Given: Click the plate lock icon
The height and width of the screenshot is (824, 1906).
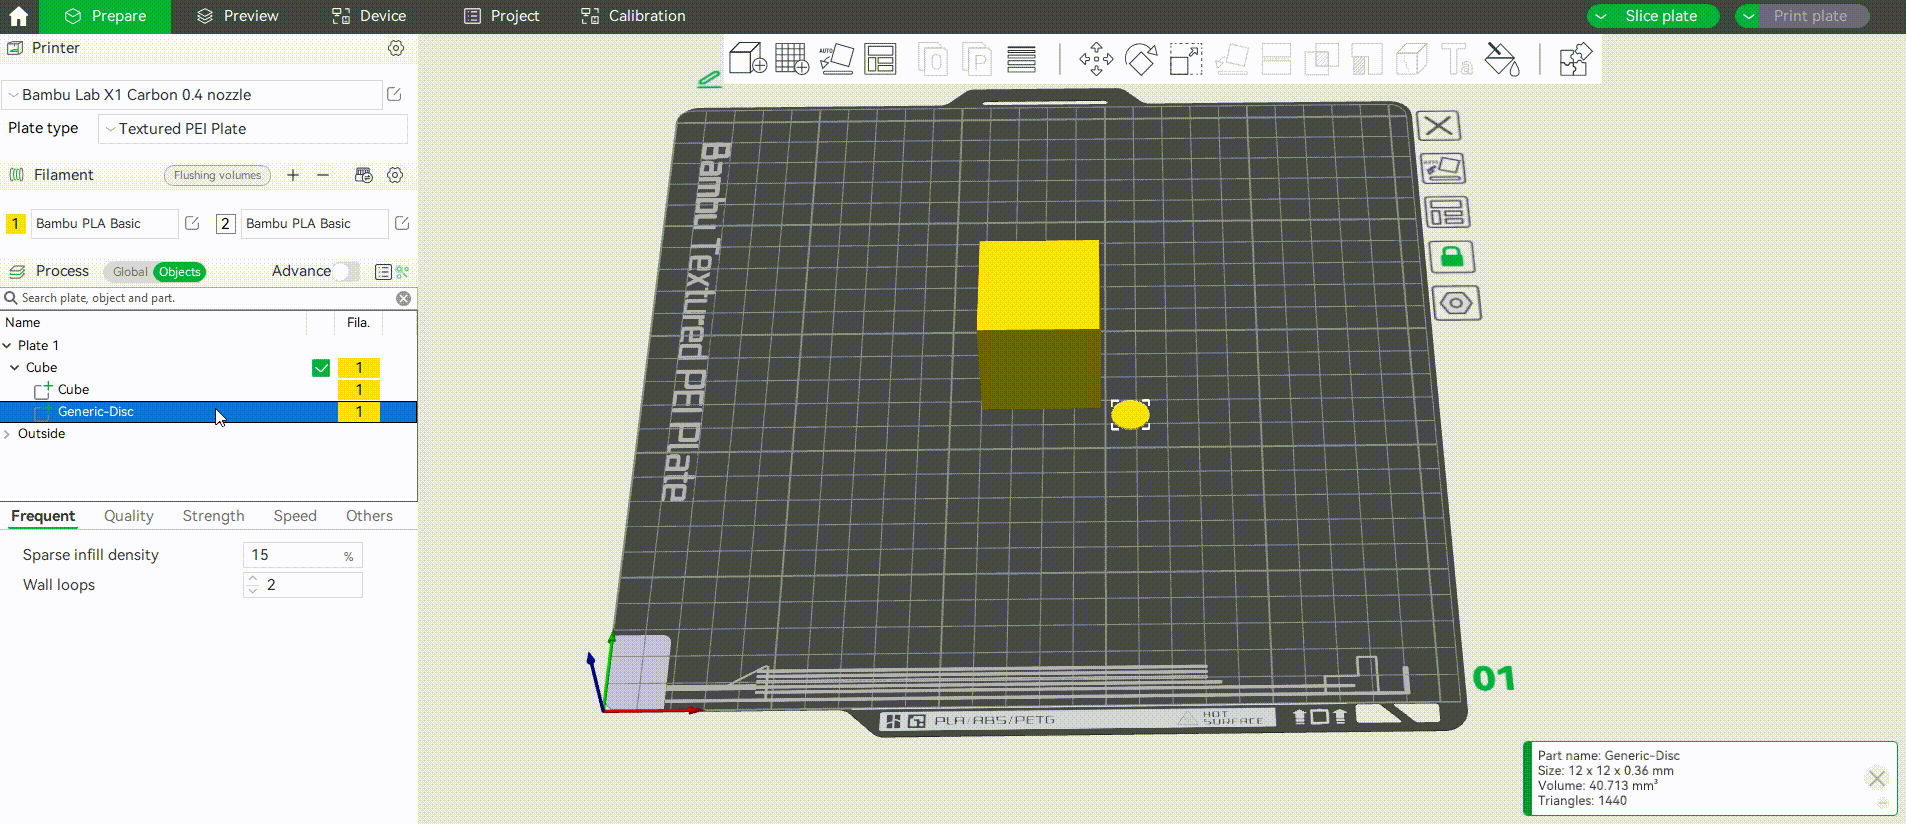Looking at the screenshot, I should coord(1451,257).
